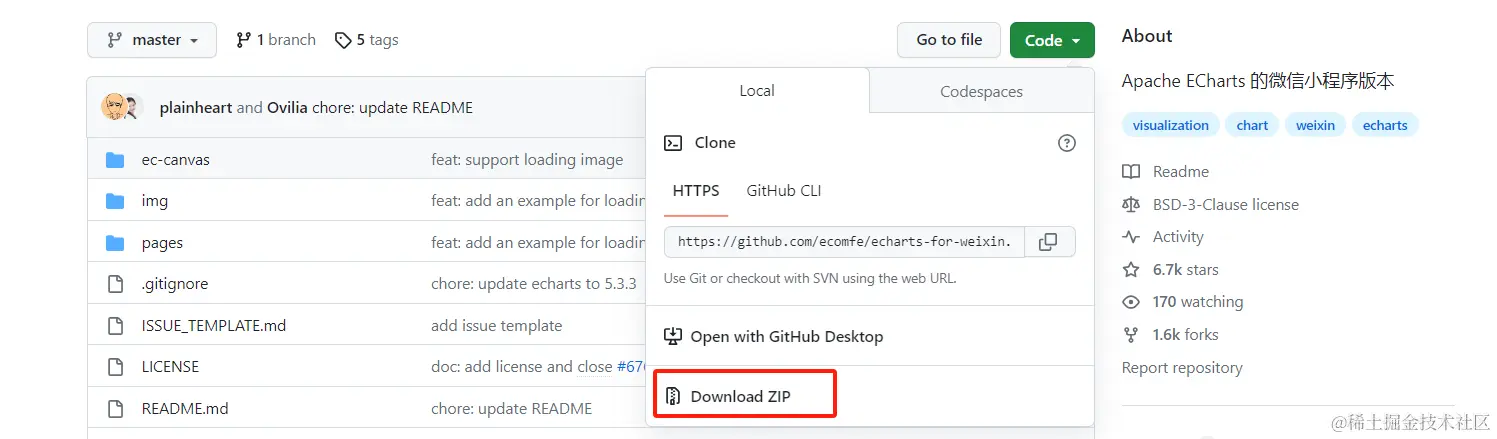
Task: Click the Report repository link
Action: [1182, 368]
